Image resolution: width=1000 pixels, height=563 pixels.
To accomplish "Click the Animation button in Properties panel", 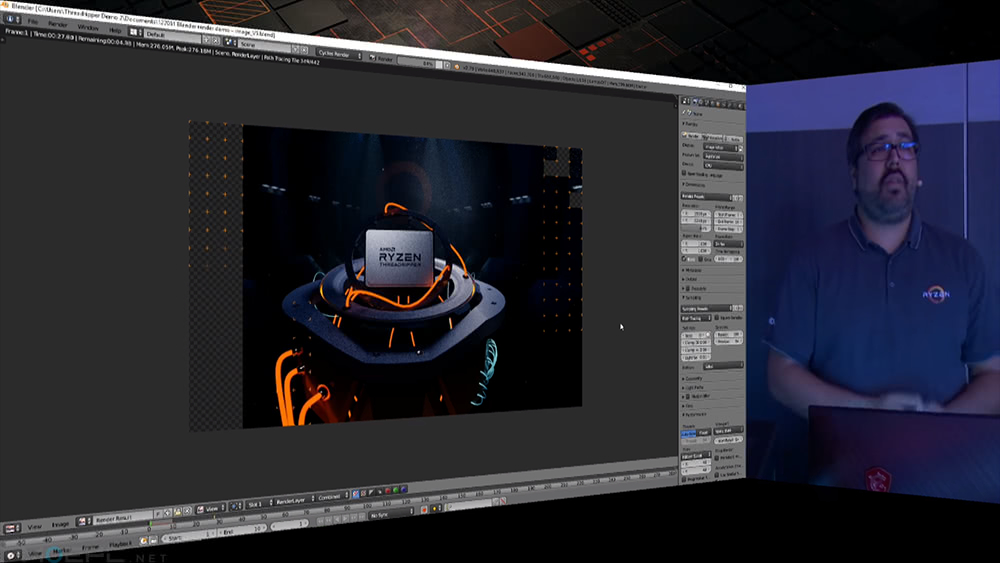I will [712, 137].
